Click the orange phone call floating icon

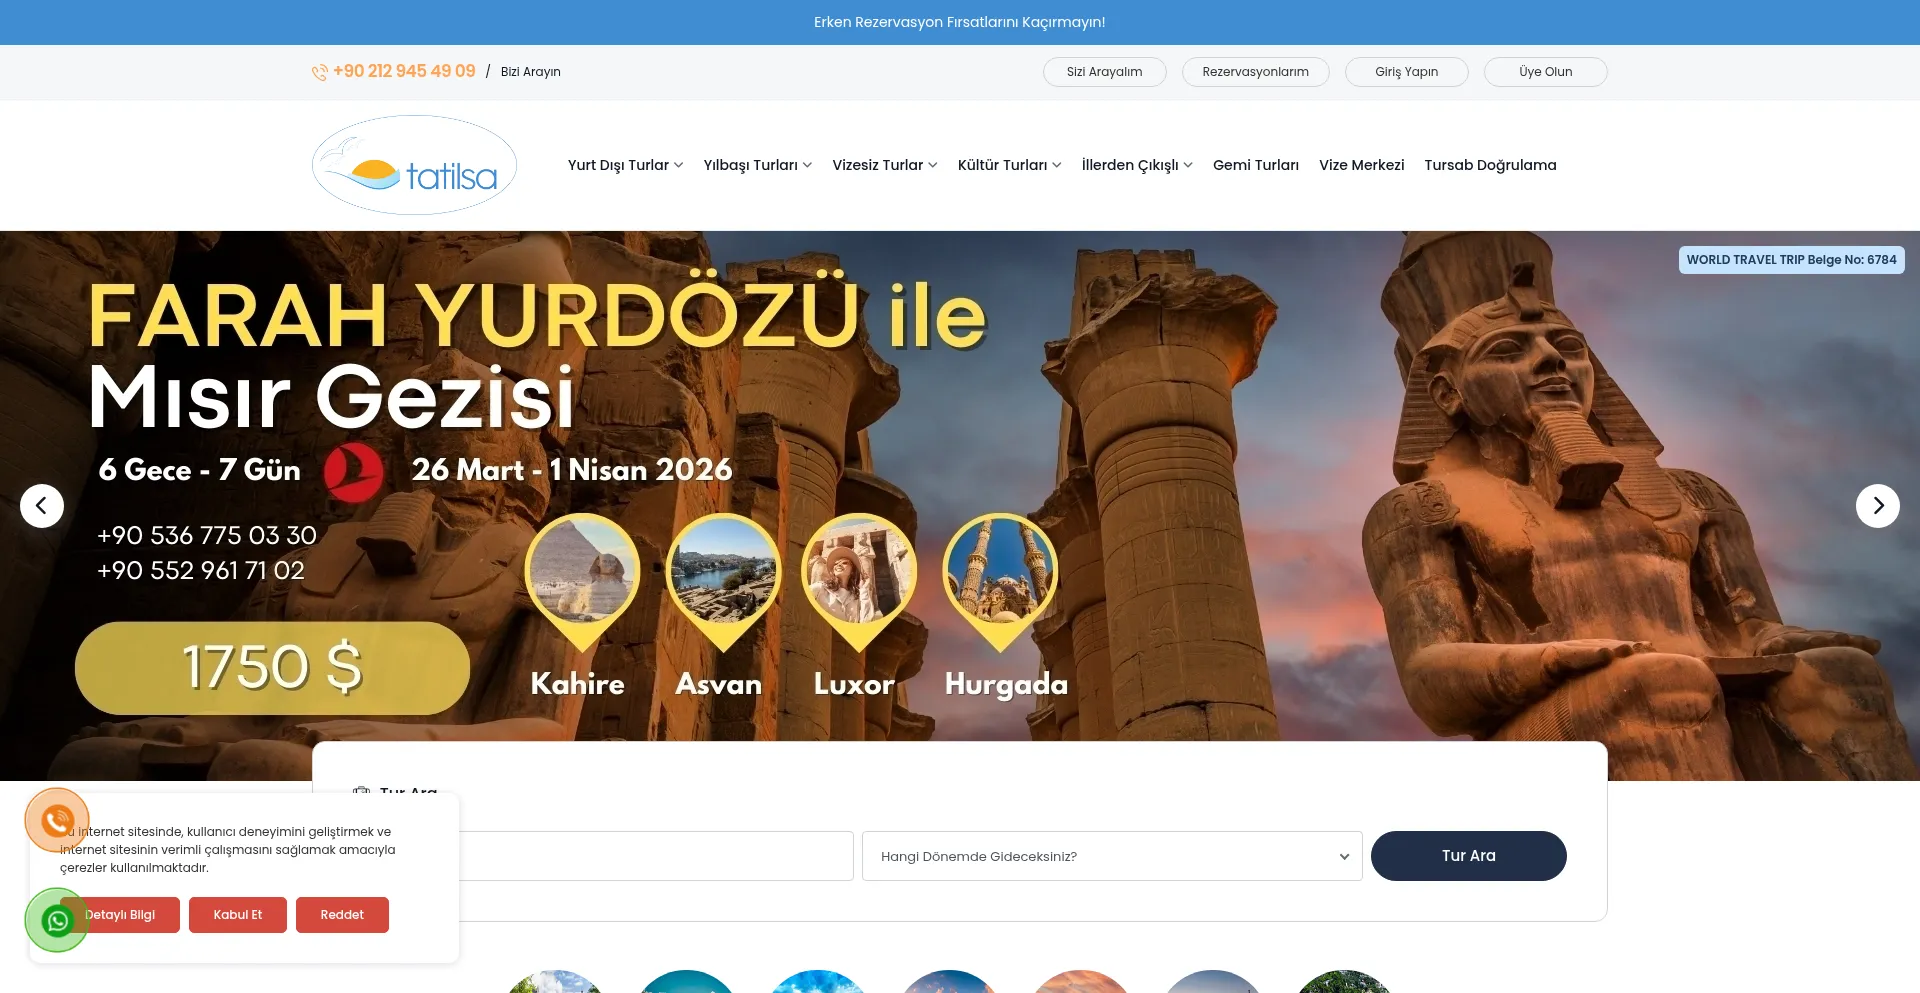57,821
